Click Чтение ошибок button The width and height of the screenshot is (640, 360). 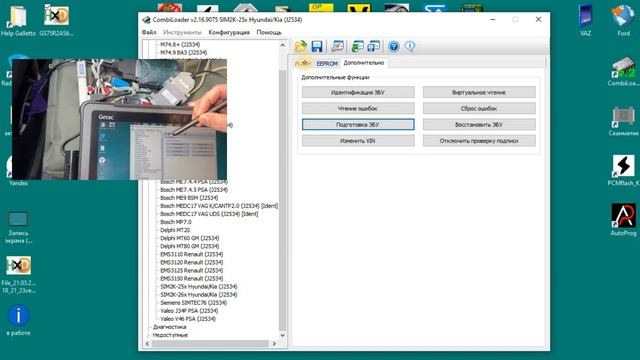coord(358,109)
